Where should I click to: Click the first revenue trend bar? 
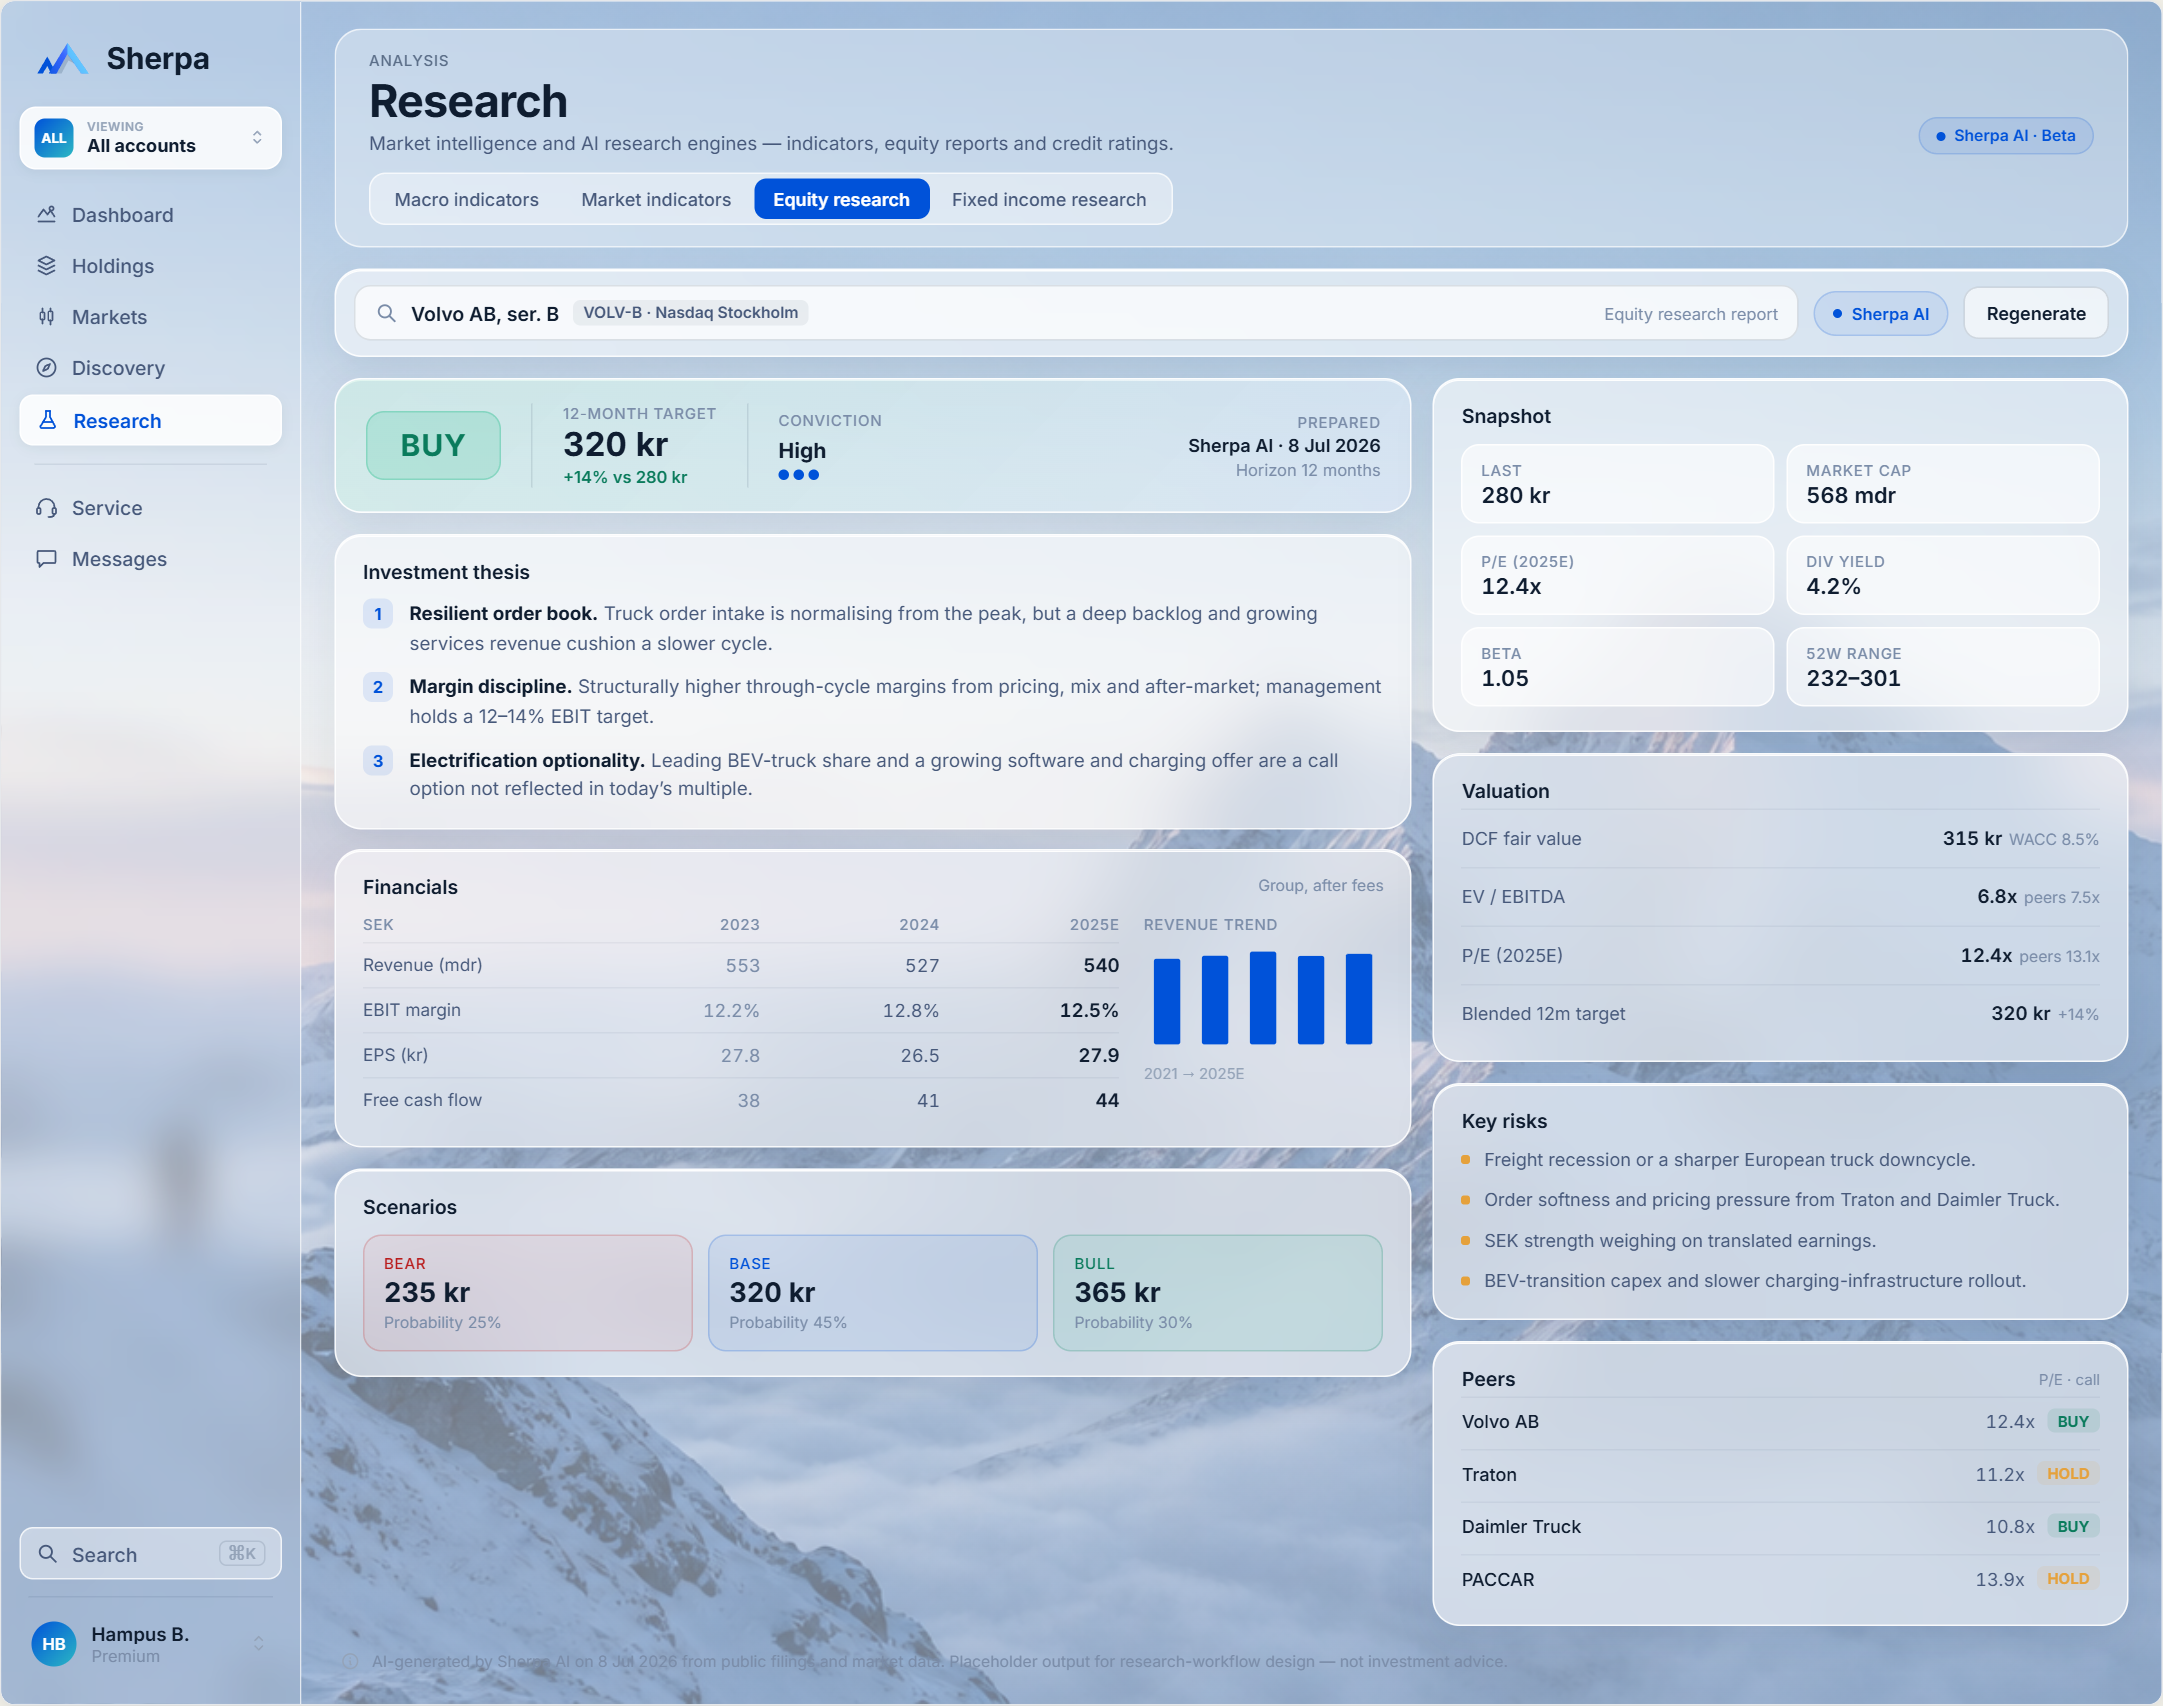click(1167, 1001)
